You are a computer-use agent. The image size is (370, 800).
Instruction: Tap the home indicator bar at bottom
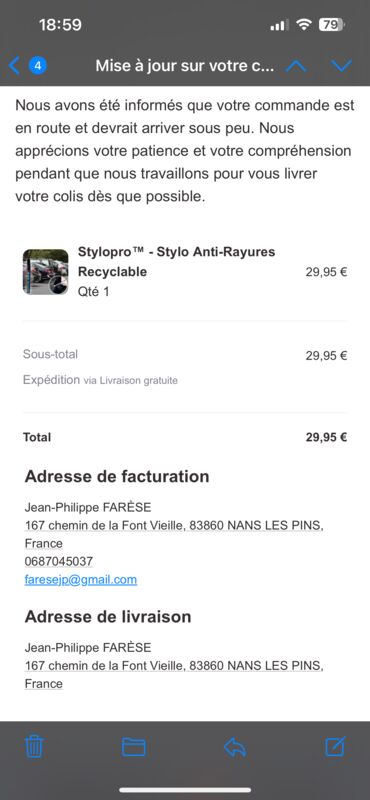pos(185,790)
